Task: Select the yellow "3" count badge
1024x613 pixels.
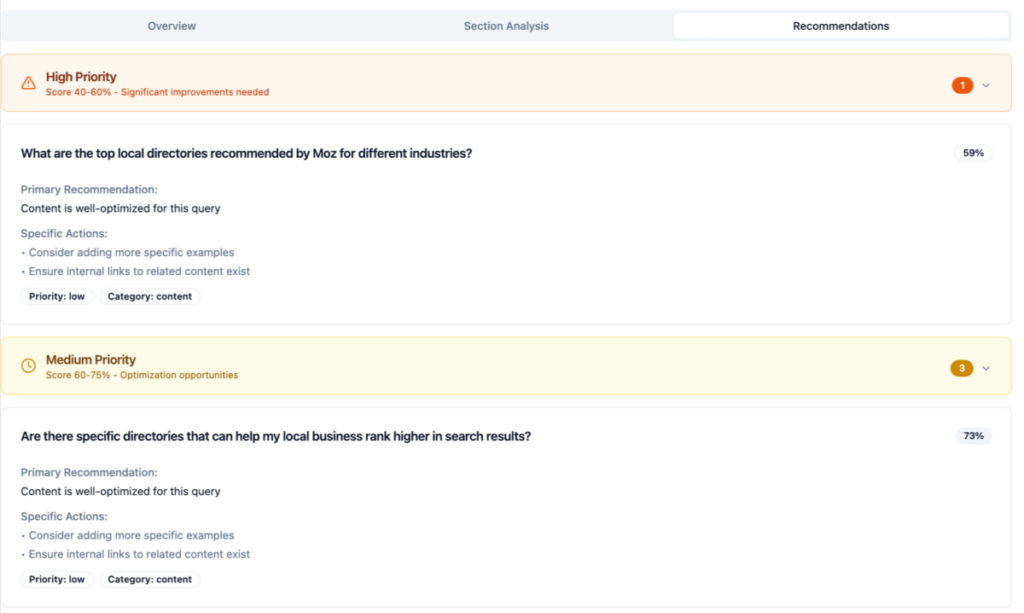Action: click(x=962, y=368)
